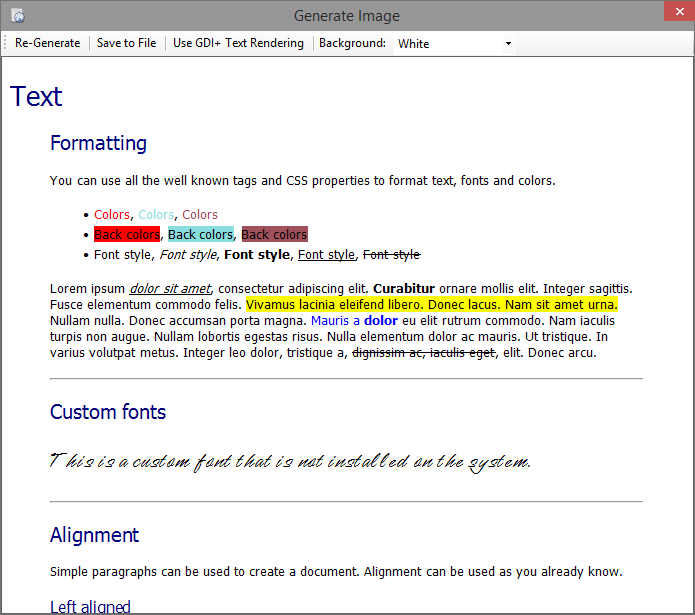Click the custom font handwriting sample line
Image resolution: width=695 pixels, height=615 pixels.
(290, 461)
